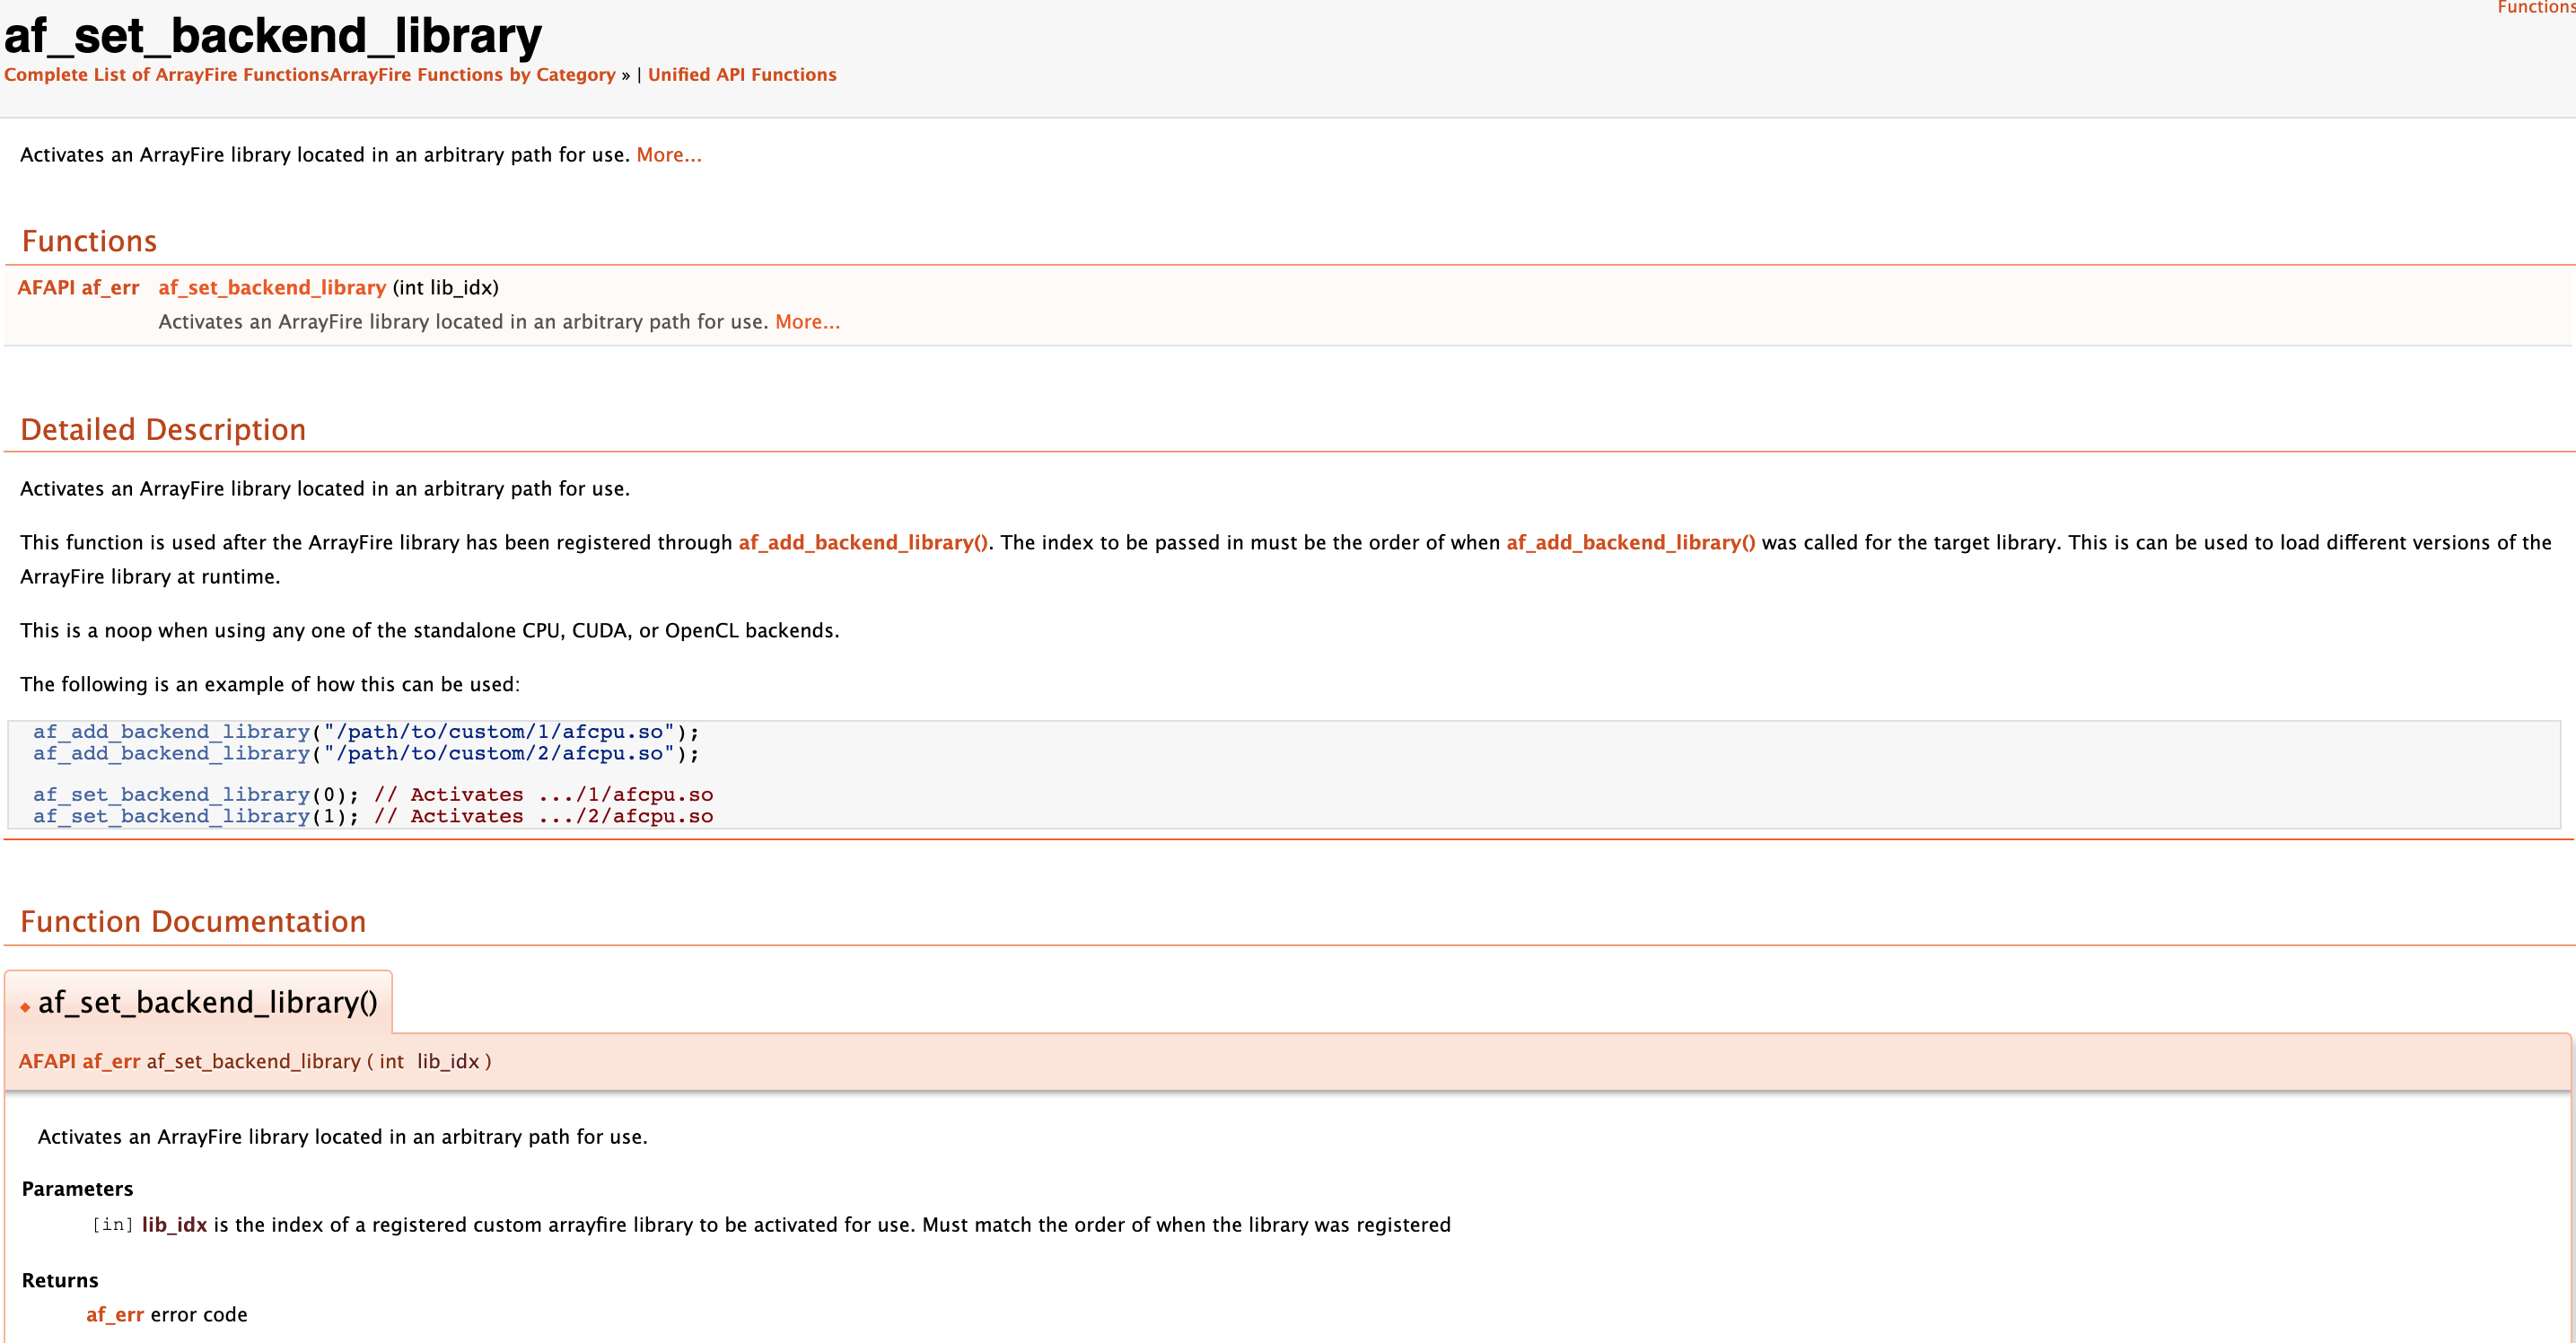
Task: Click af_err in the function signature box
Action: [111, 1062]
